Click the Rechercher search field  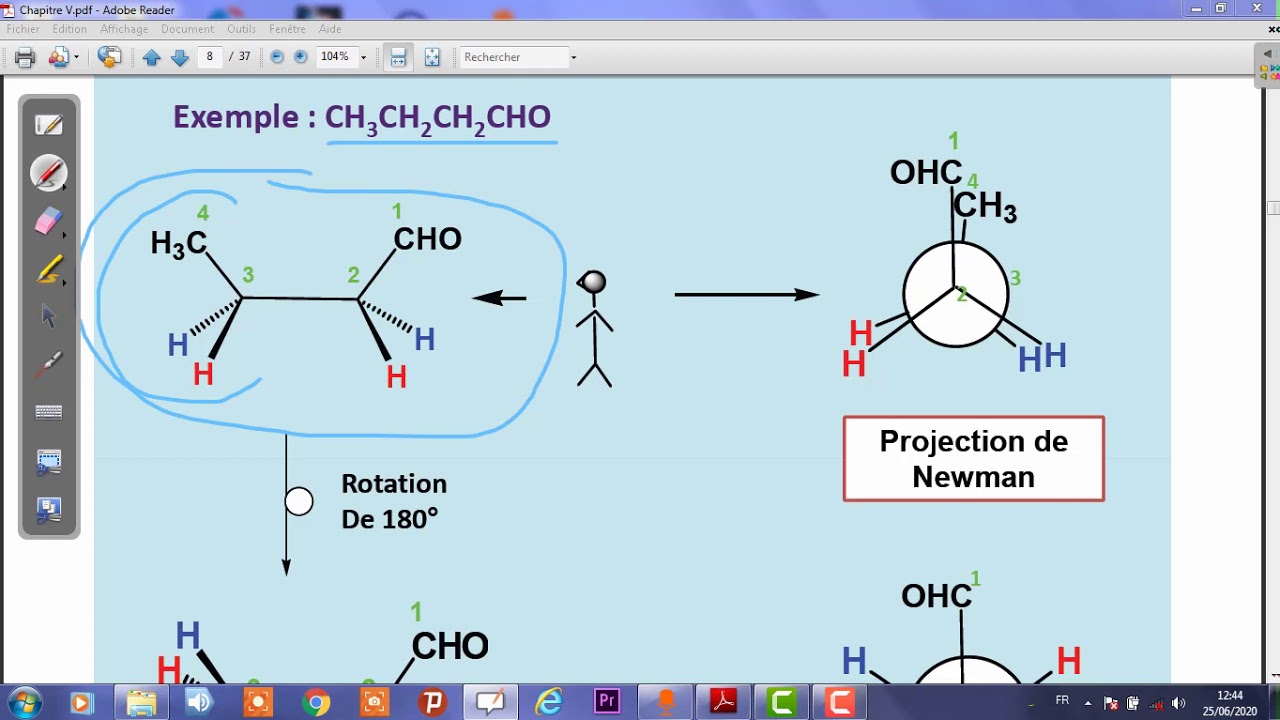coord(514,57)
